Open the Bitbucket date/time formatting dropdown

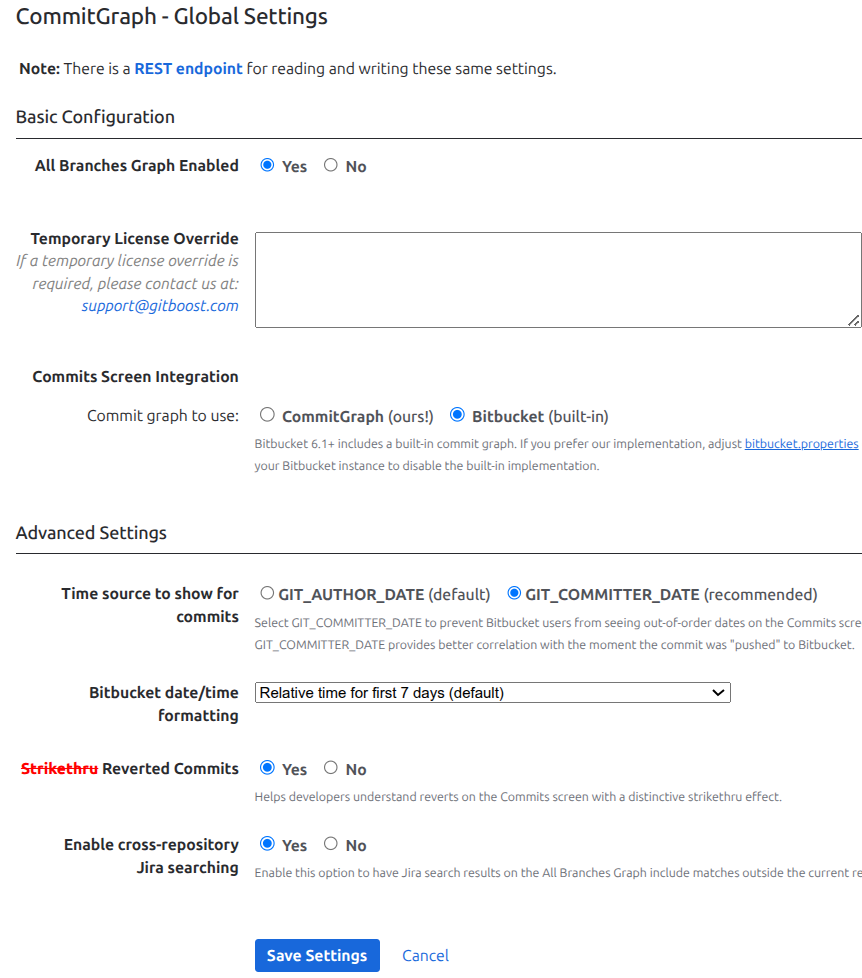[x=493, y=692]
